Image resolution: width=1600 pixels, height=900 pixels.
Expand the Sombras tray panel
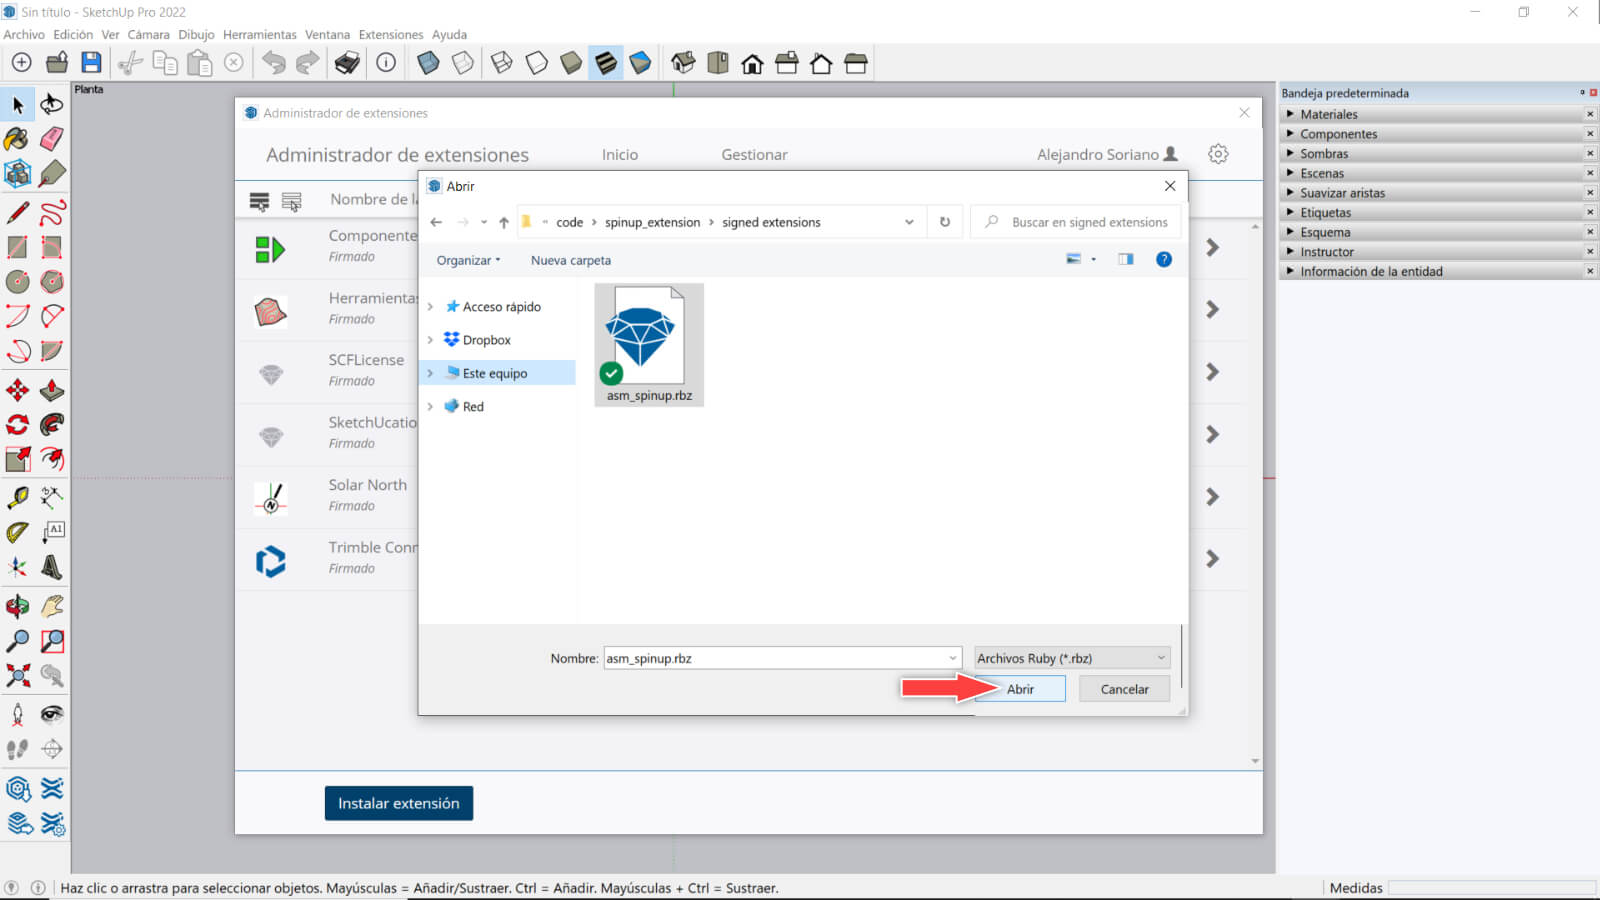(1290, 153)
